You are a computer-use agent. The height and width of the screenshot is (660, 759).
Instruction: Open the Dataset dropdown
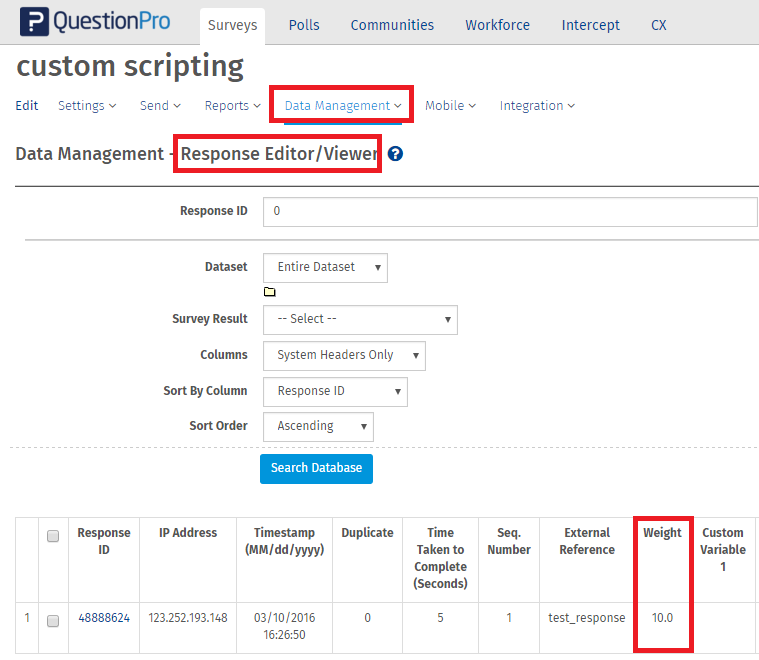click(x=325, y=267)
